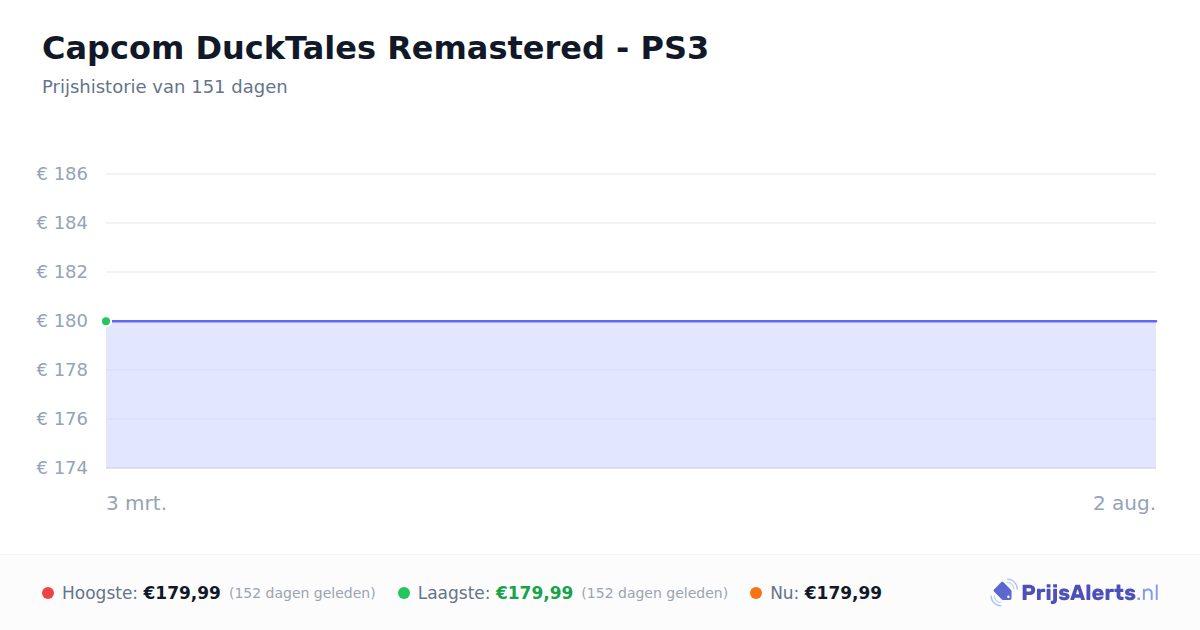Click the Hoogste price €179,99 value
Screen dimensions: 1200x630
pyautogui.click(x=182, y=593)
